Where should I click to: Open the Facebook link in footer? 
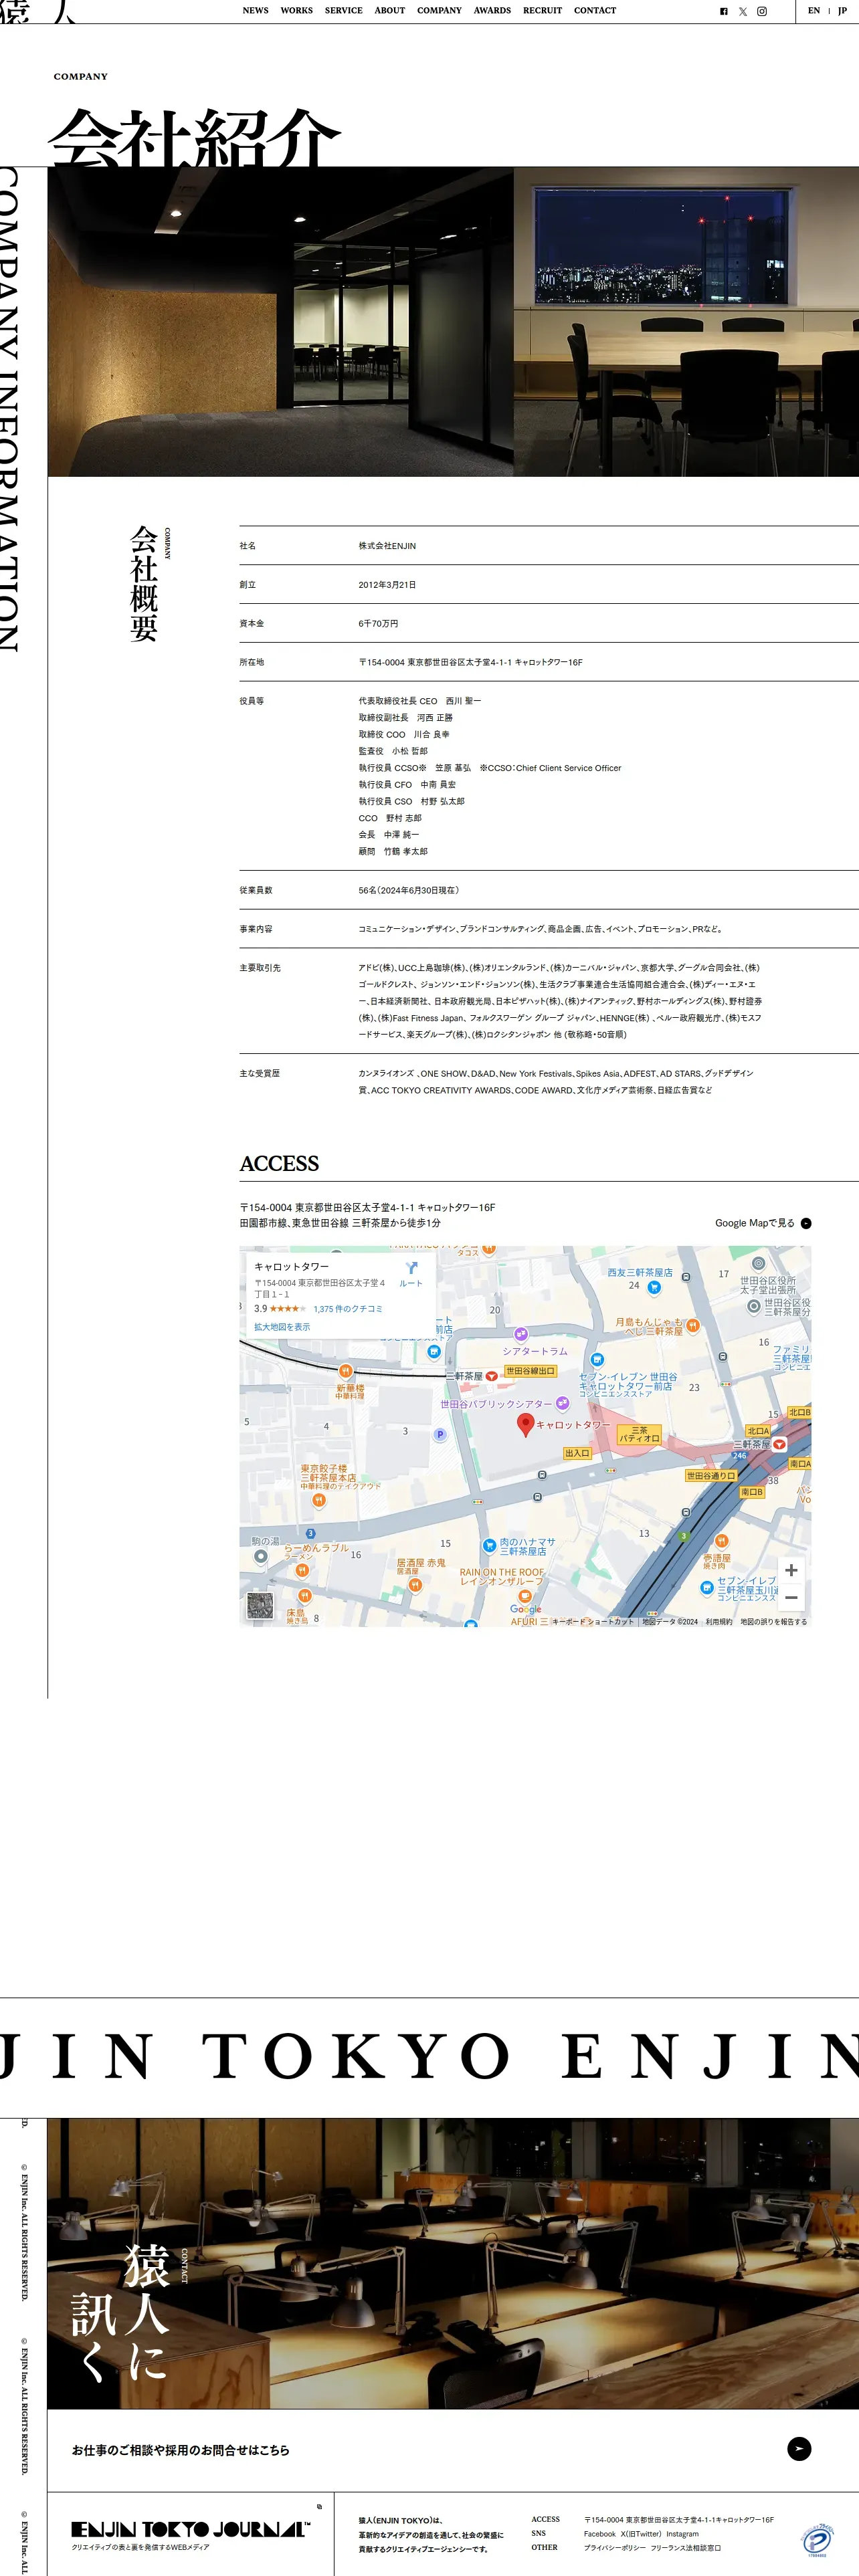[x=600, y=2534]
